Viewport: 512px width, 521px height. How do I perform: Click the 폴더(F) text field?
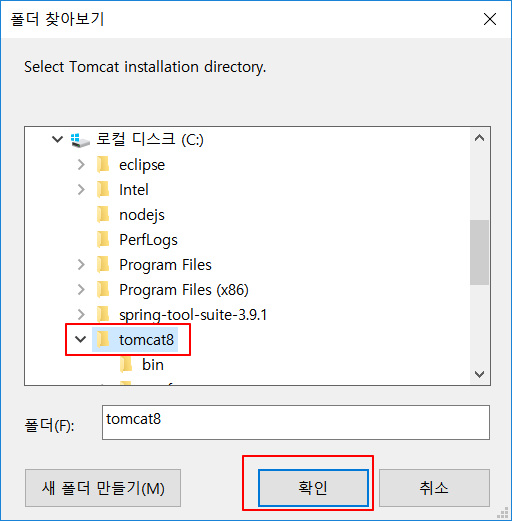click(296, 422)
